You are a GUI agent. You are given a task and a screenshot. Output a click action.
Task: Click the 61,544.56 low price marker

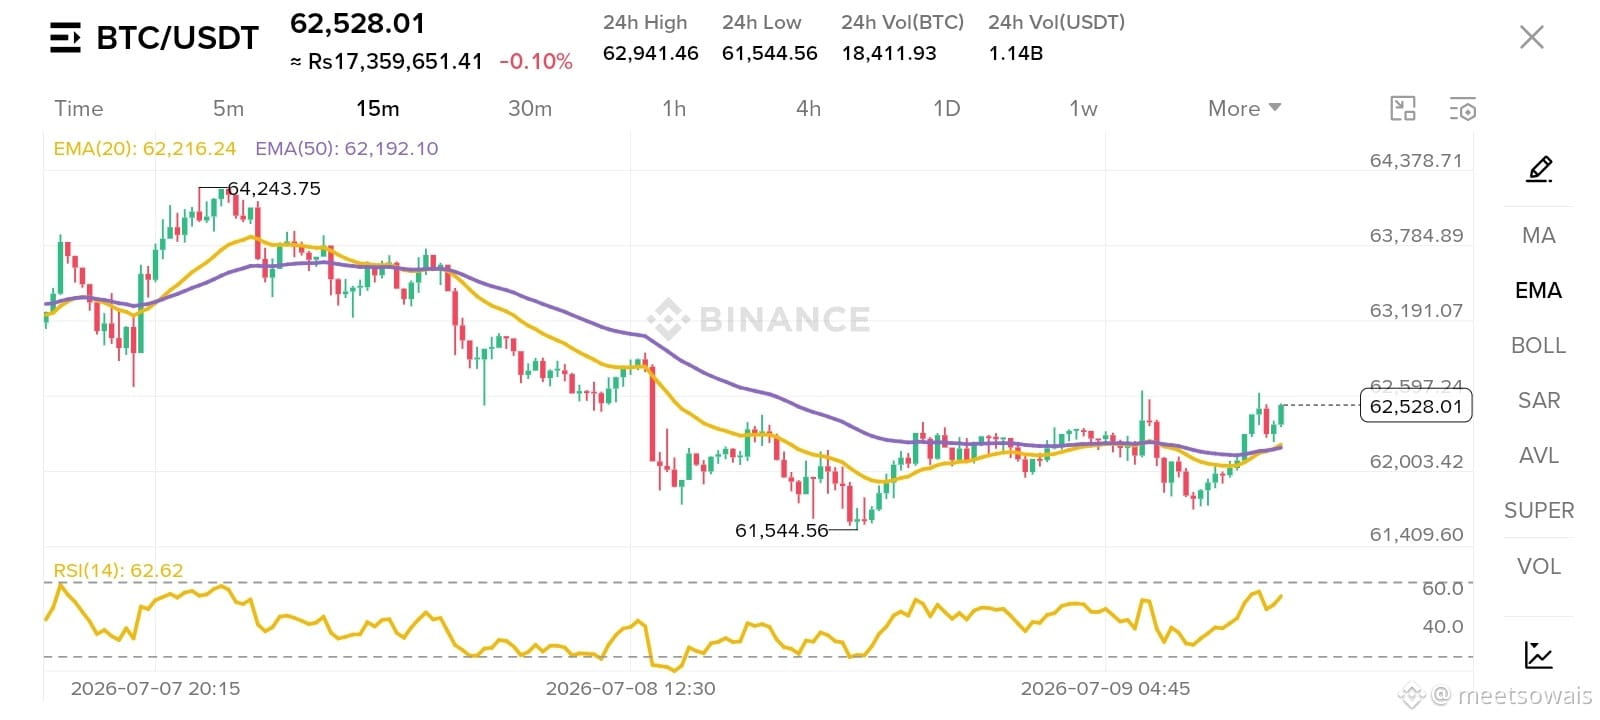coord(782,530)
